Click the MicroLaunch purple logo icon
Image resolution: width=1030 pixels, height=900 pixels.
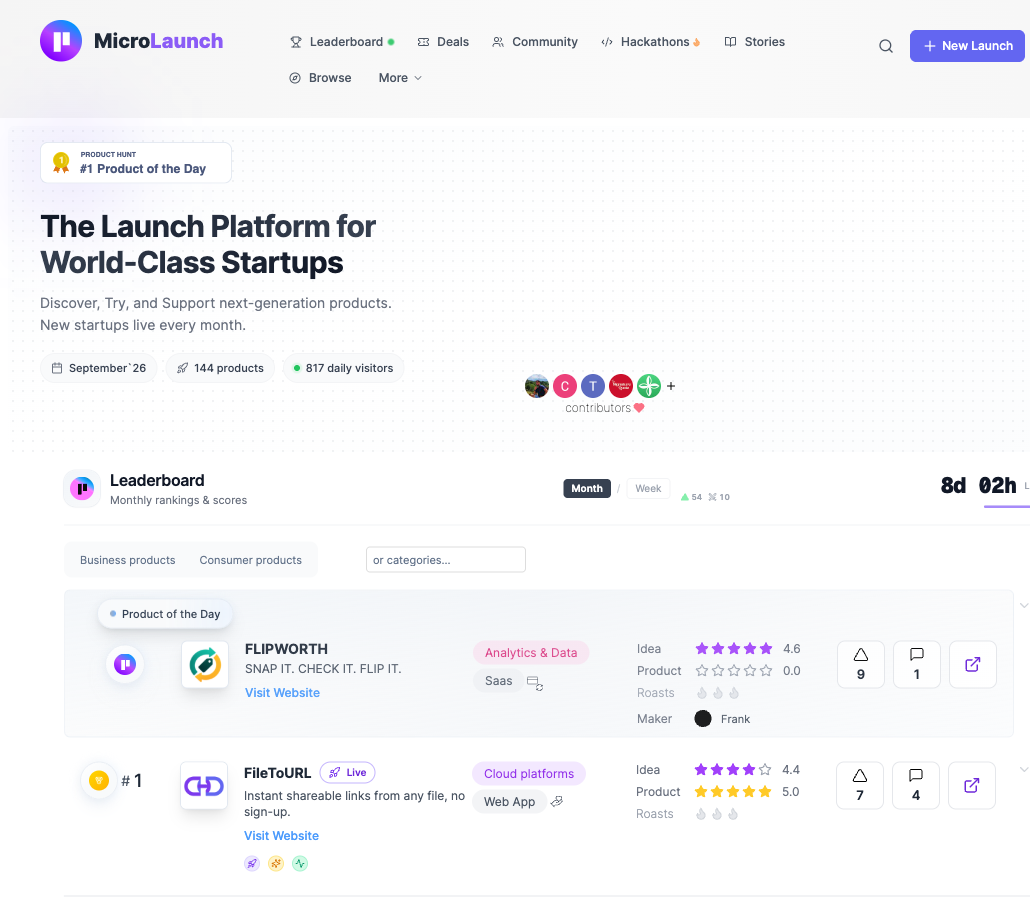60,41
